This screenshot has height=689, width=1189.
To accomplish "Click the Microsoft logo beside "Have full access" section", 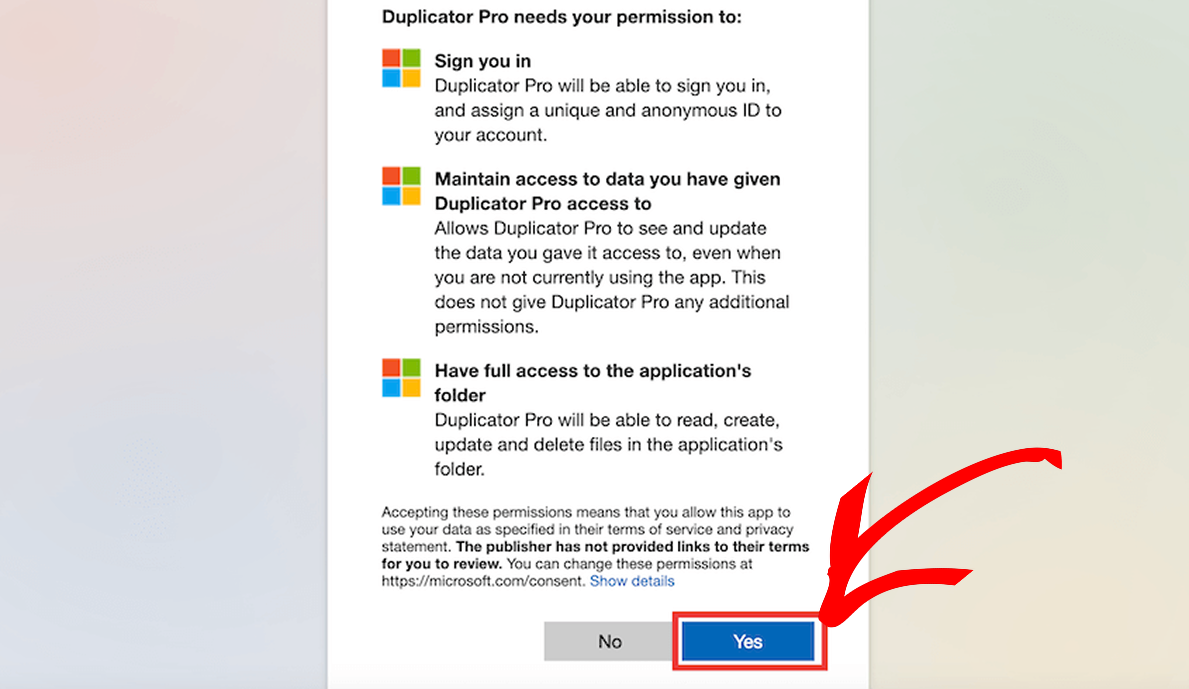I will tap(401, 377).
